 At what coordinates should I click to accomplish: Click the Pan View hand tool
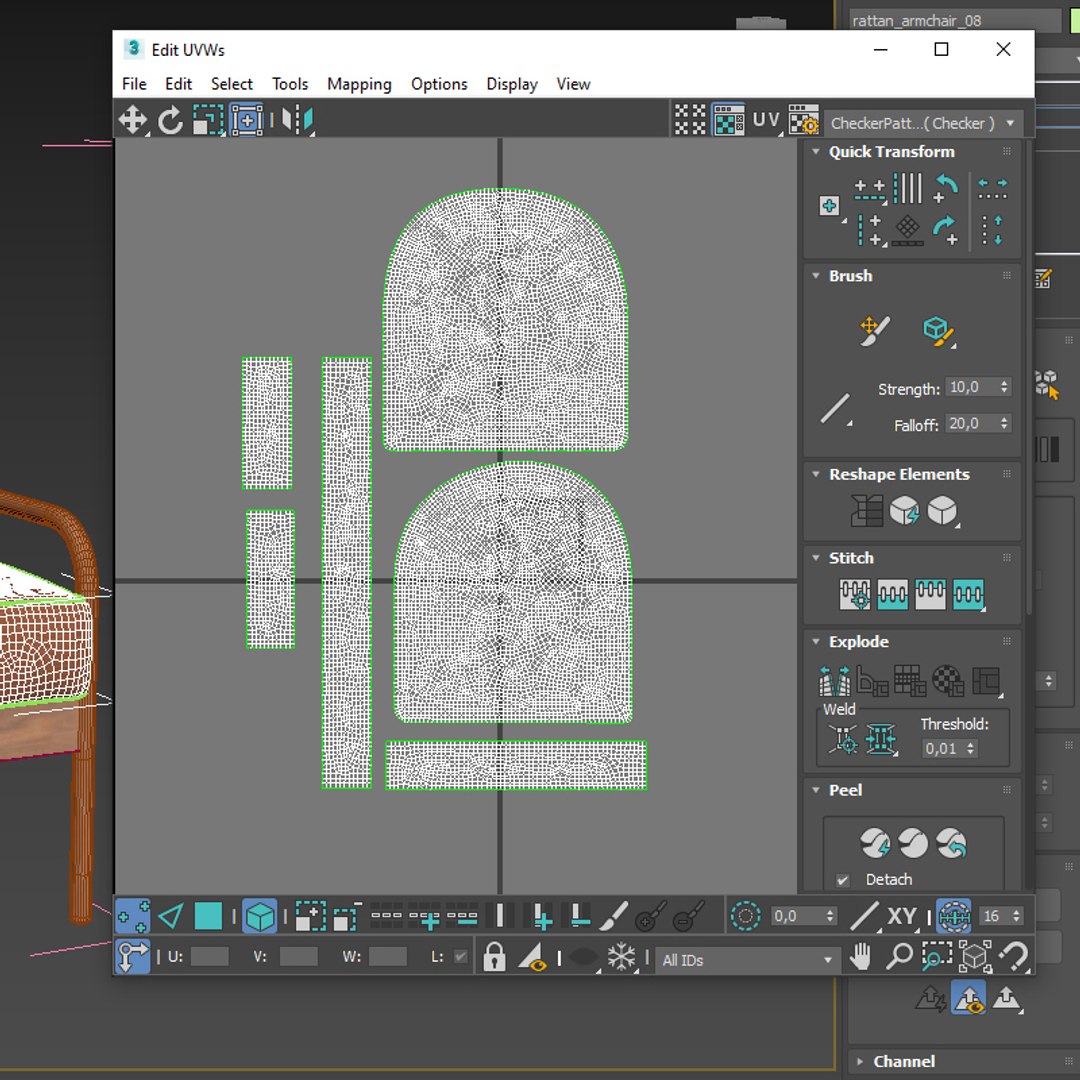861,957
